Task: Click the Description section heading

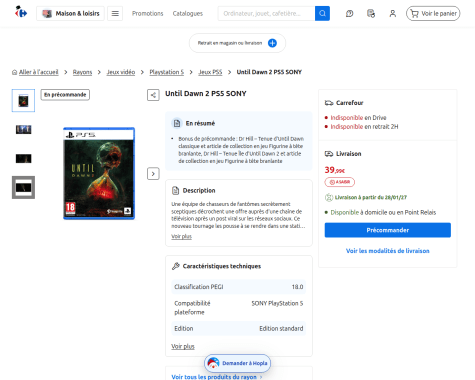Action: point(199,190)
